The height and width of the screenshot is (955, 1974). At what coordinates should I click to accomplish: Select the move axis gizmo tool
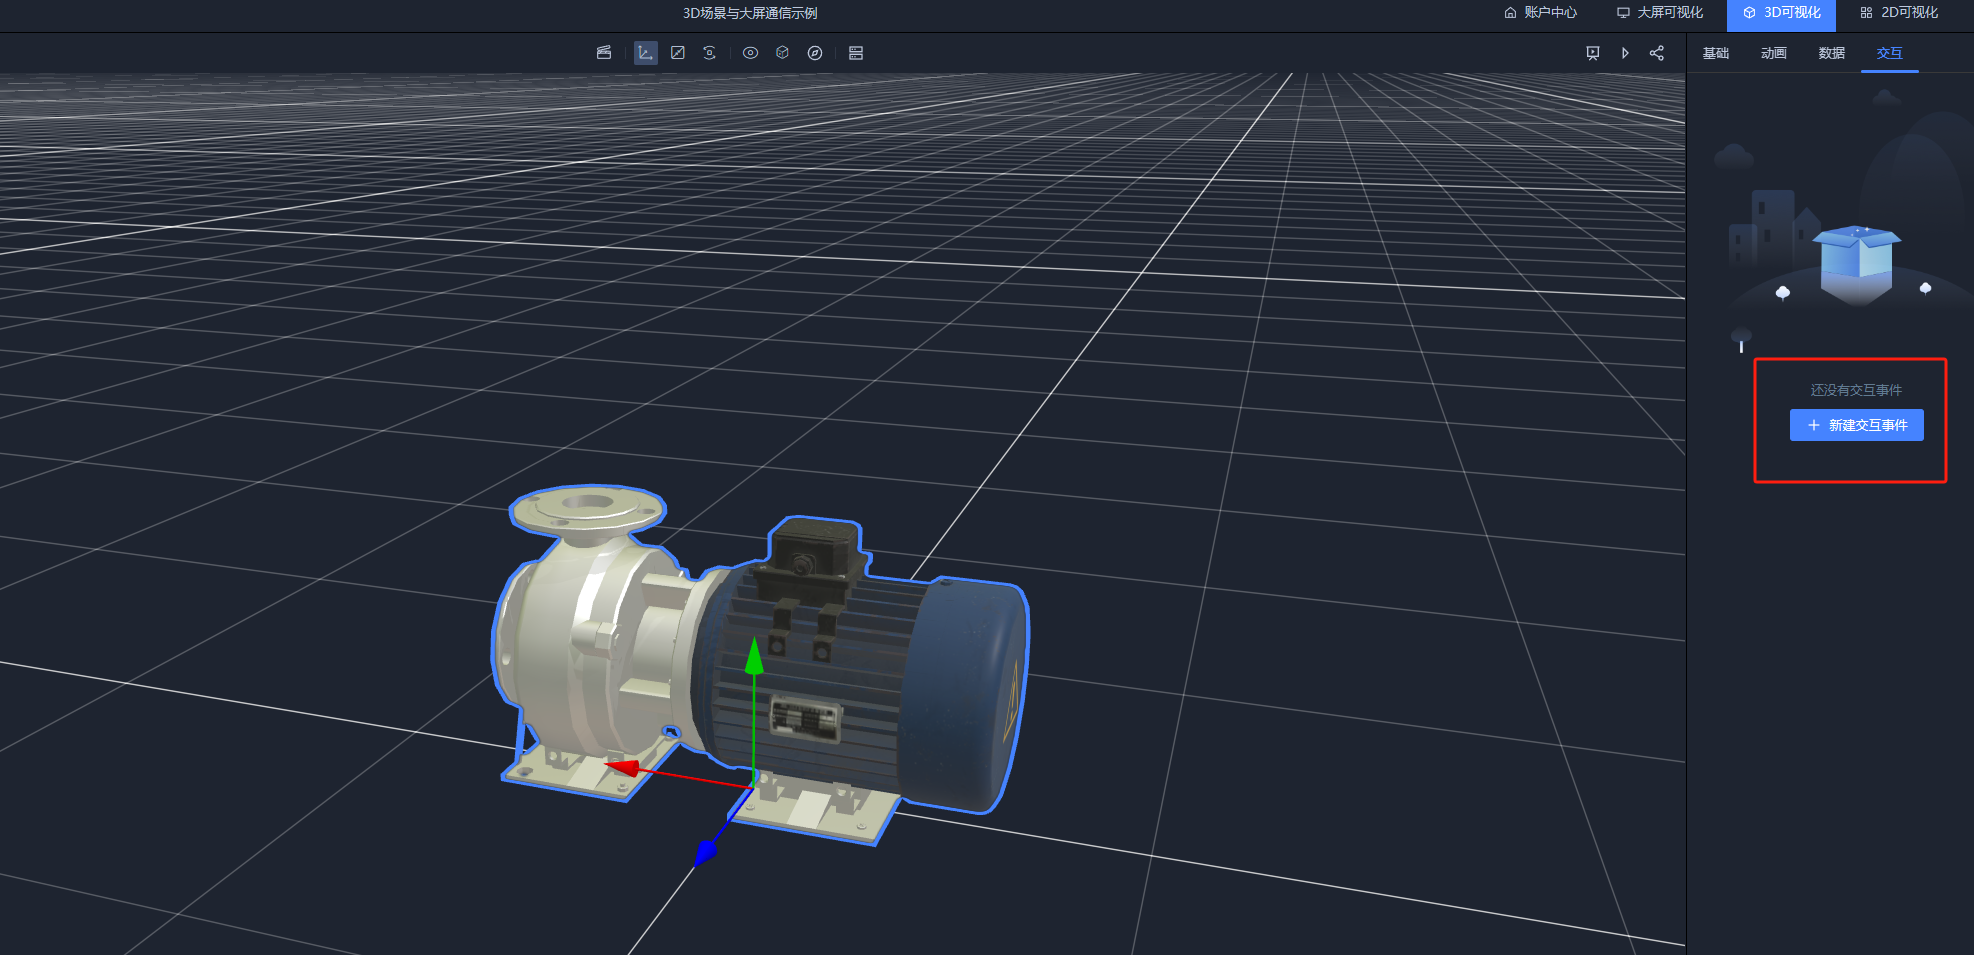coord(646,53)
